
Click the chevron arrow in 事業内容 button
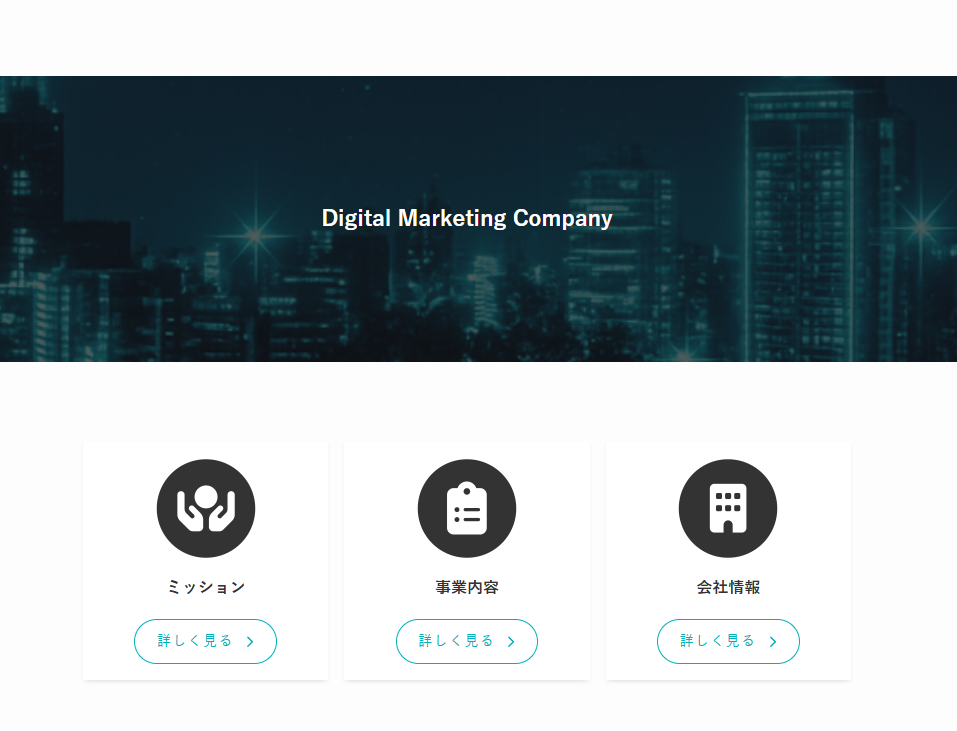[511, 641]
